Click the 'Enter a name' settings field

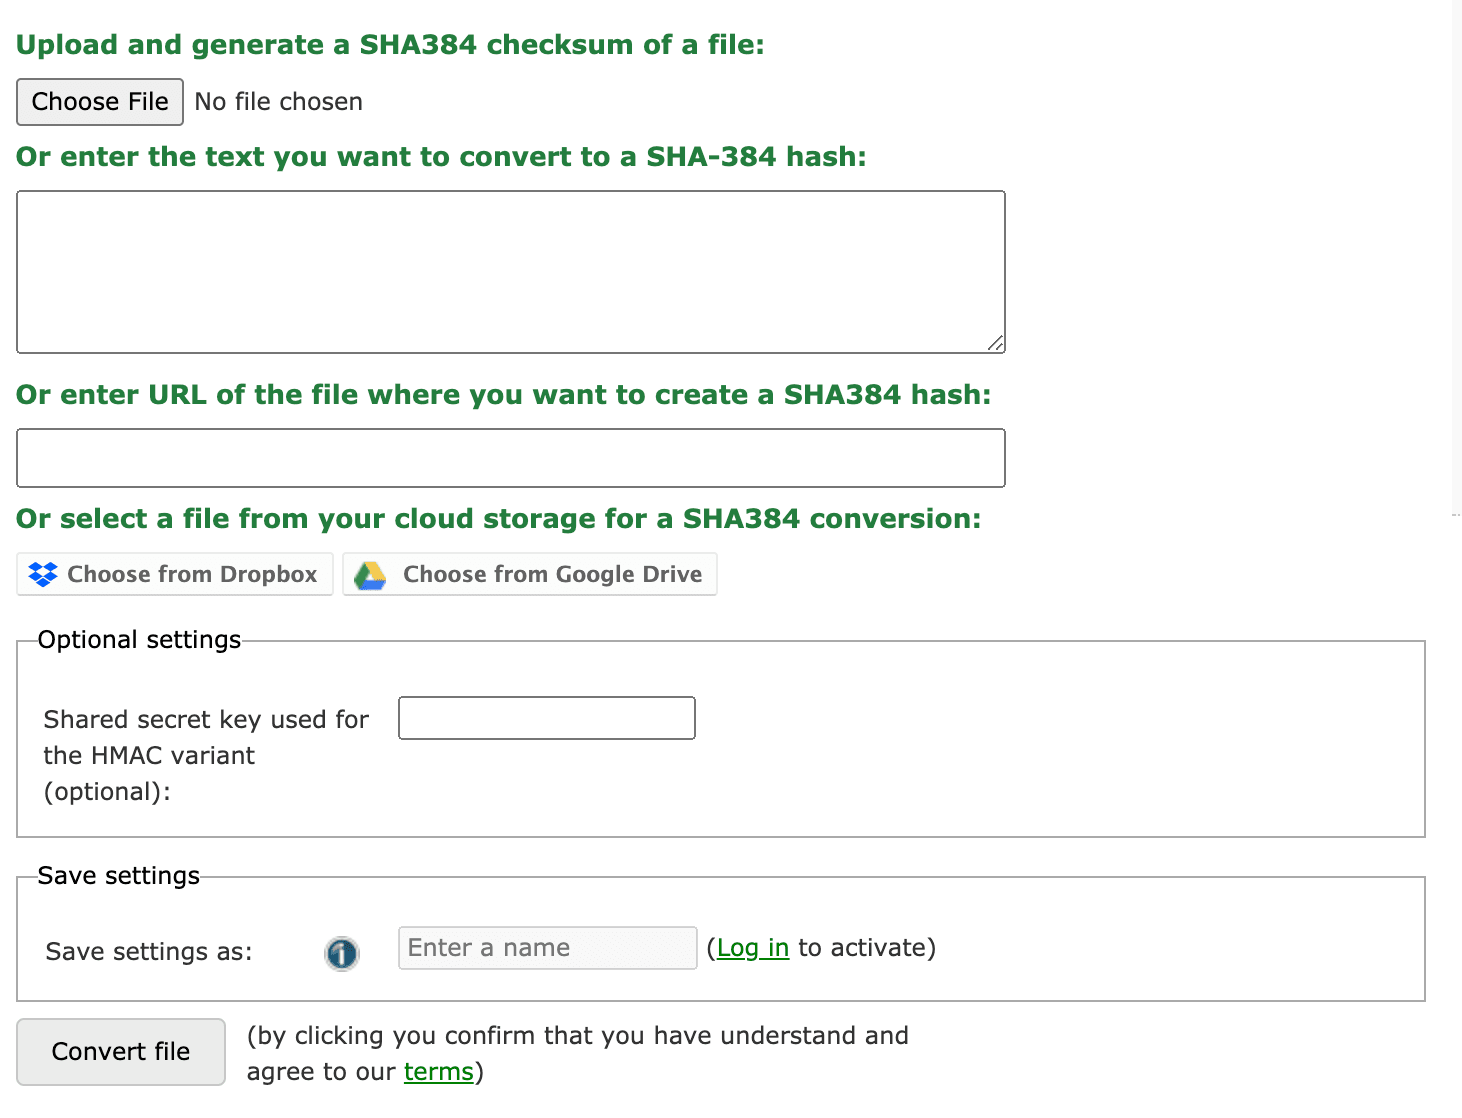(547, 948)
